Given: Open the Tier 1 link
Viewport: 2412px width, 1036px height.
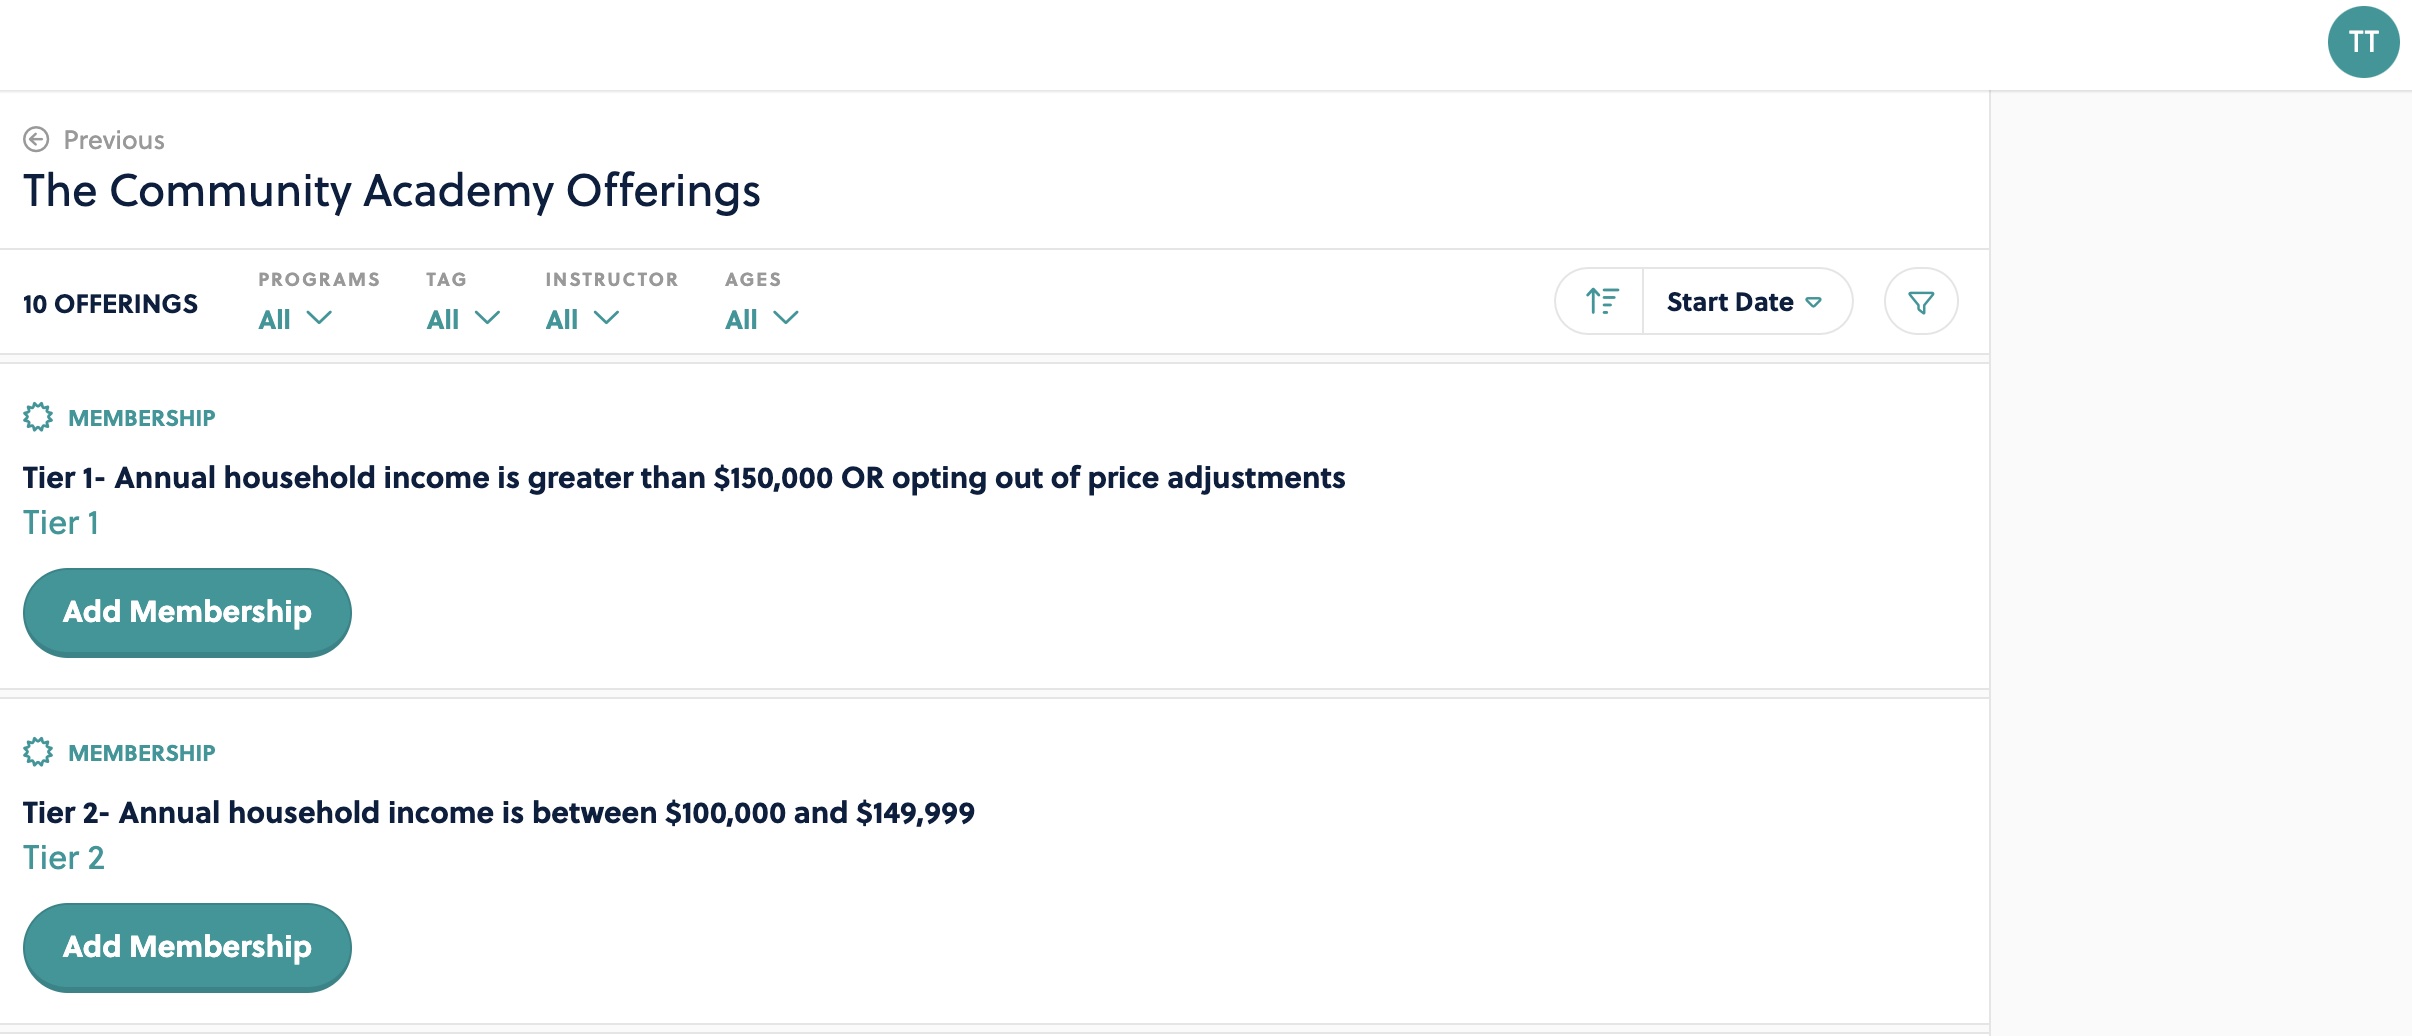Looking at the screenshot, I should [x=61, y=523].
